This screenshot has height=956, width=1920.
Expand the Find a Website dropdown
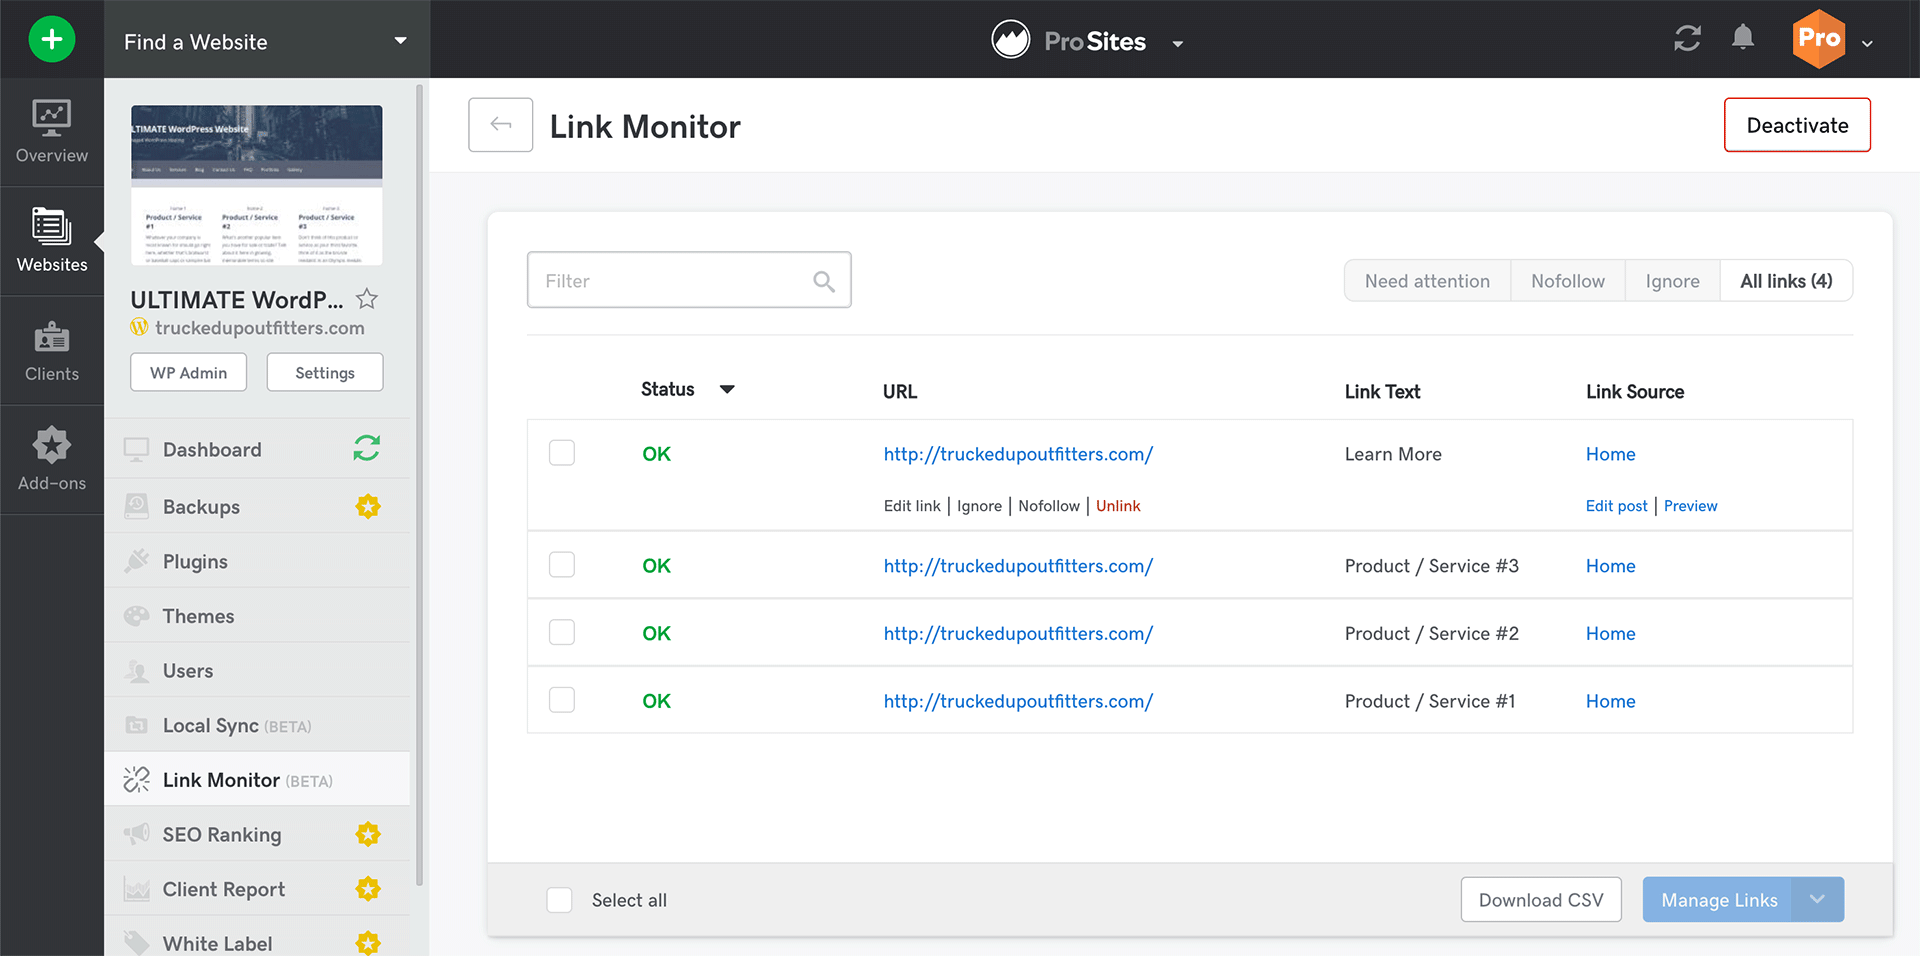(x=400, y=41)
